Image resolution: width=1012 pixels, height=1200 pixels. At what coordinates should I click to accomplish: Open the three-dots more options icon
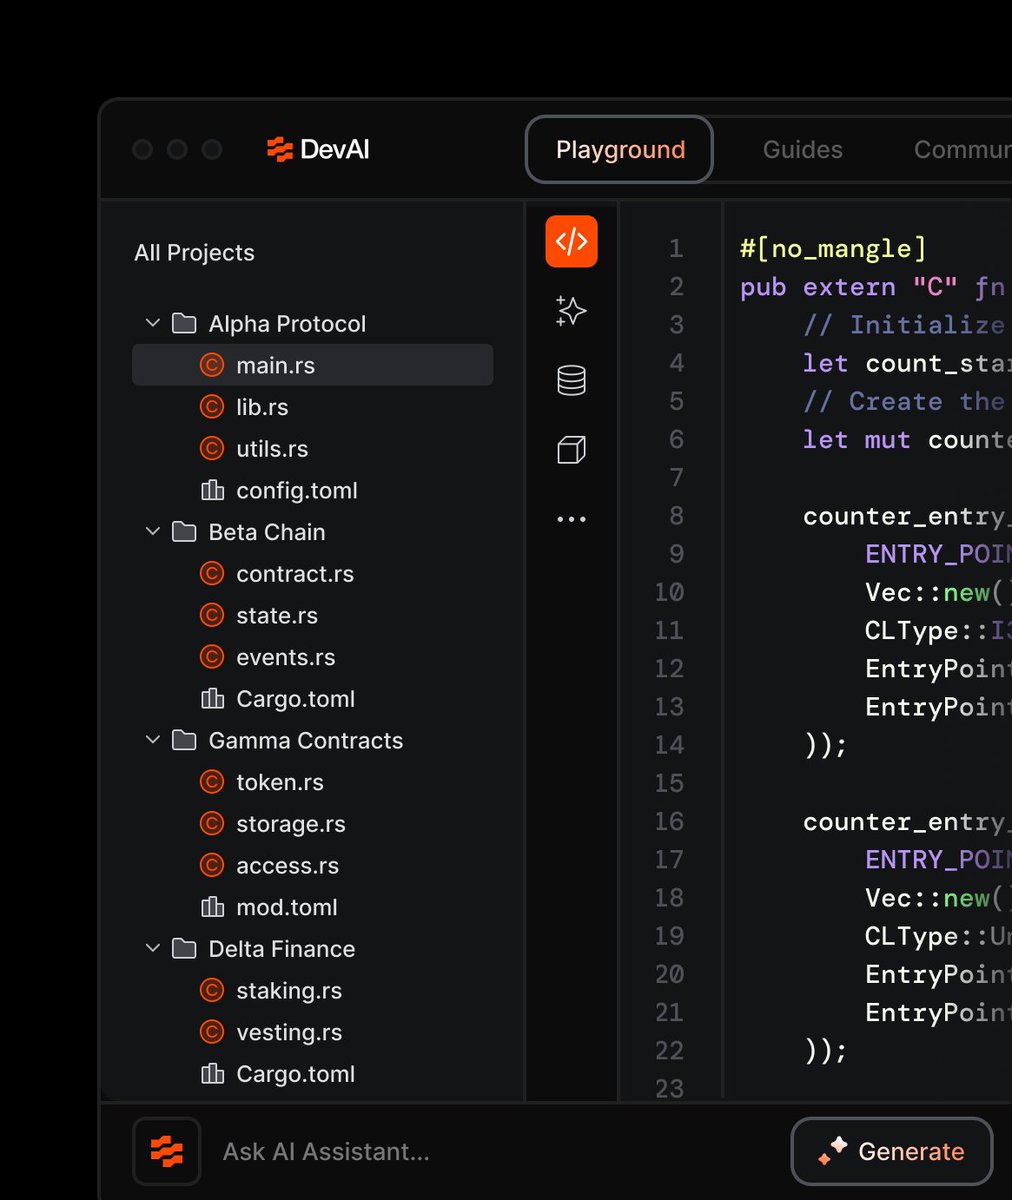[x=571, y=519]
